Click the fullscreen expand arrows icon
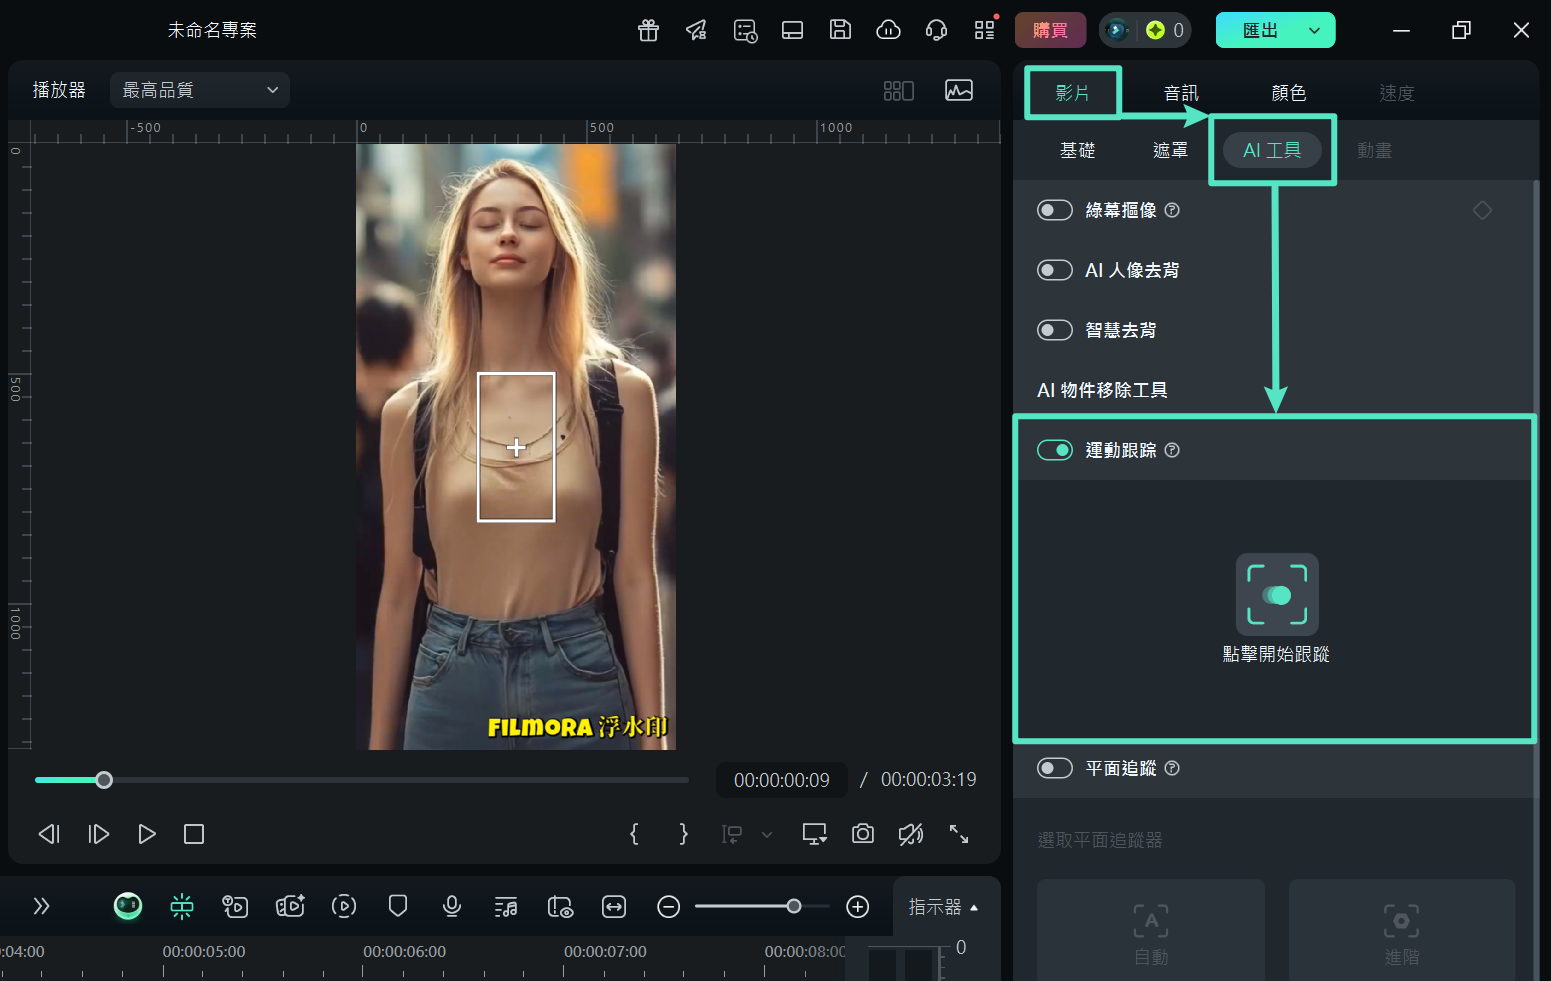The image size is (1551, 981). click(x=959, y=834)
